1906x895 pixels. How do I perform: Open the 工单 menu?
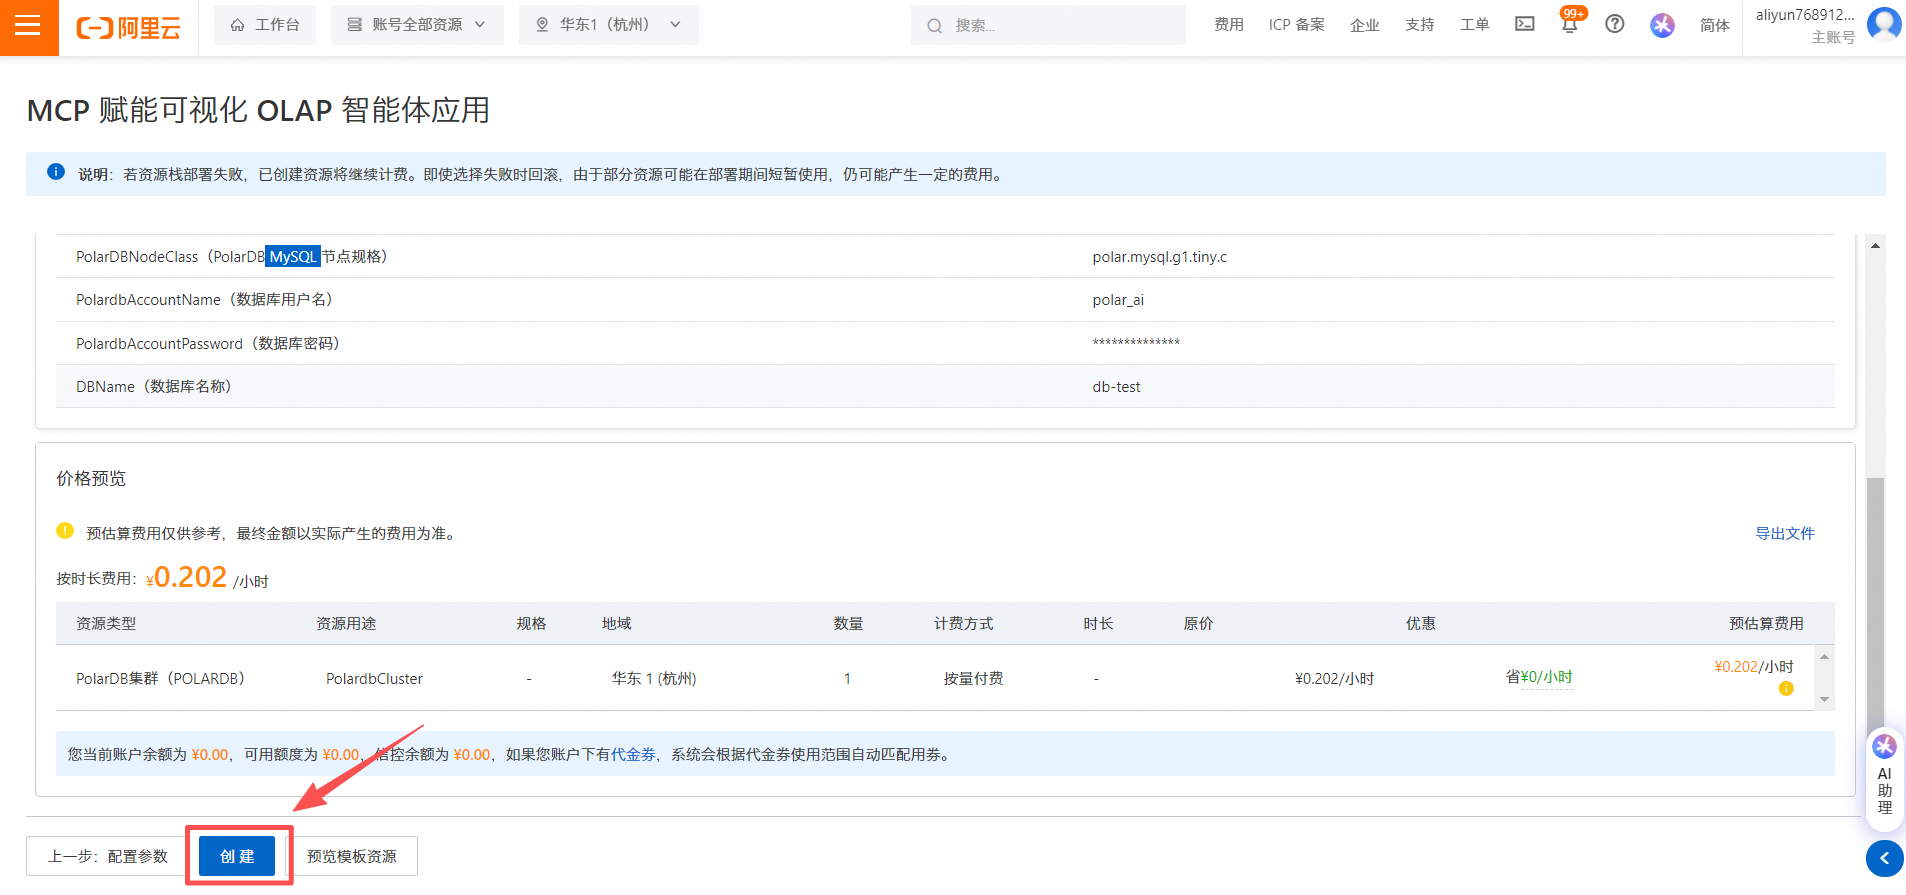tap(1474, 25)
